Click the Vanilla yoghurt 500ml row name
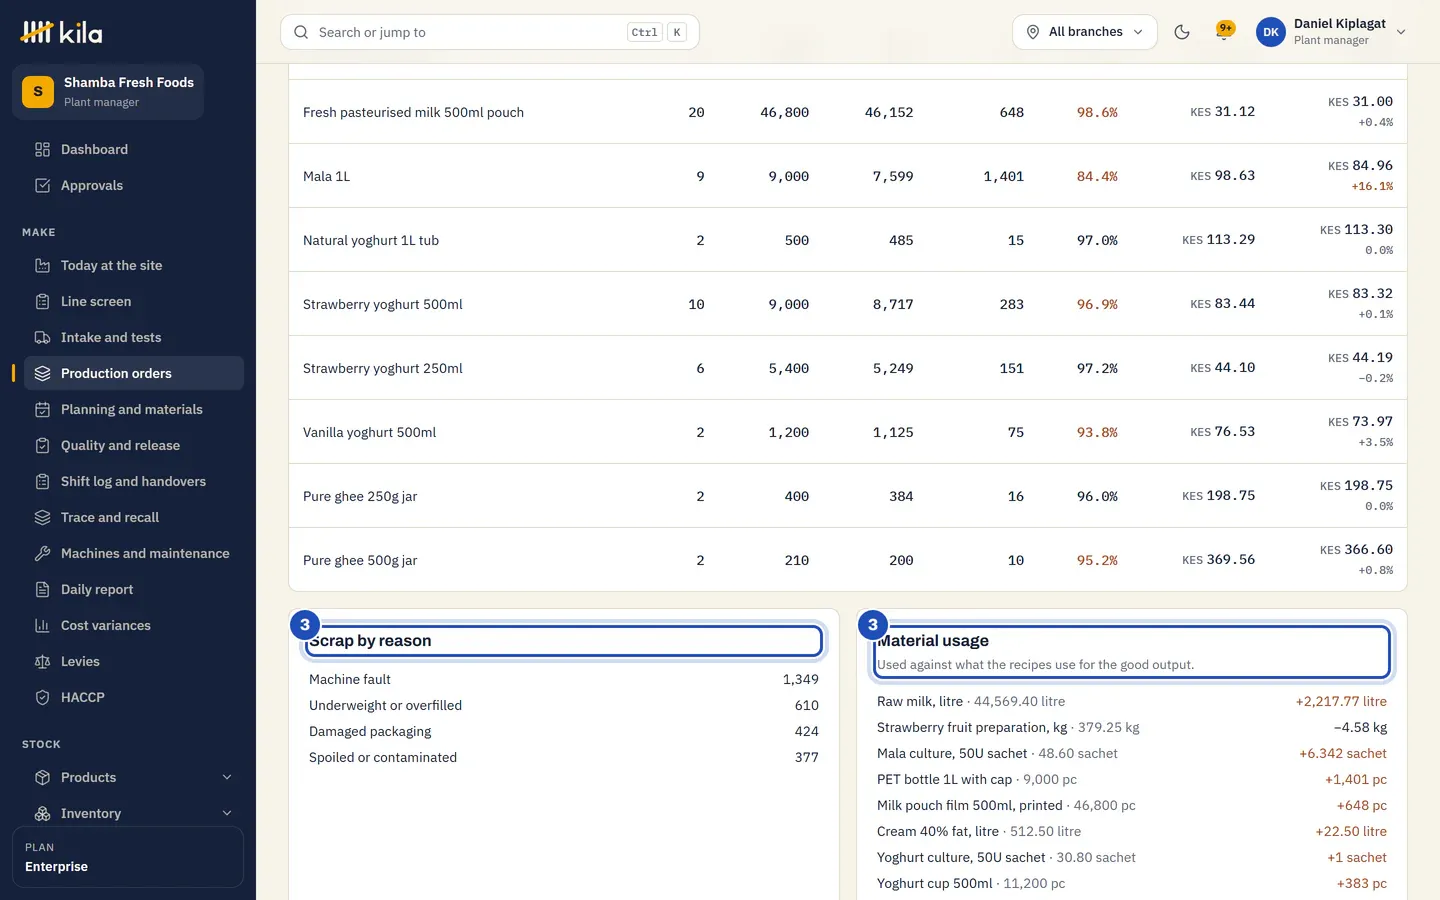 [x=370, y=432]
